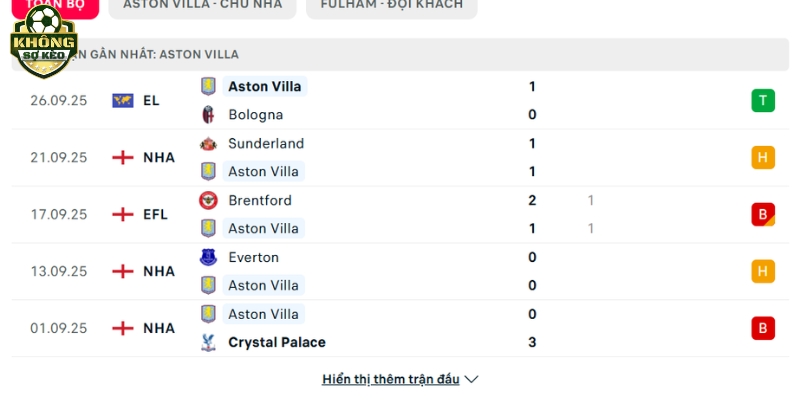The width and height of the screenshot is (800, 400).
Task: Open the match row dated 13.09.25
Action: [x=400, y=271]
